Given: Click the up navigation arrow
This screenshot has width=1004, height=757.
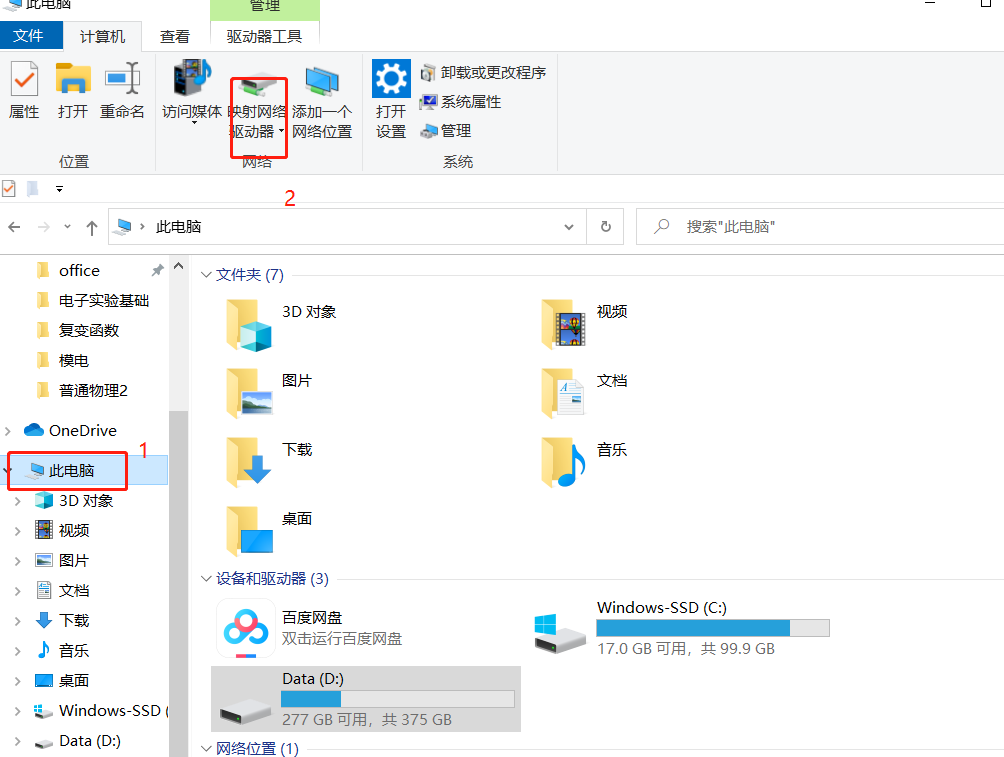Looking at the screenshot, I should pyautogui.click(x=90, y=226).
